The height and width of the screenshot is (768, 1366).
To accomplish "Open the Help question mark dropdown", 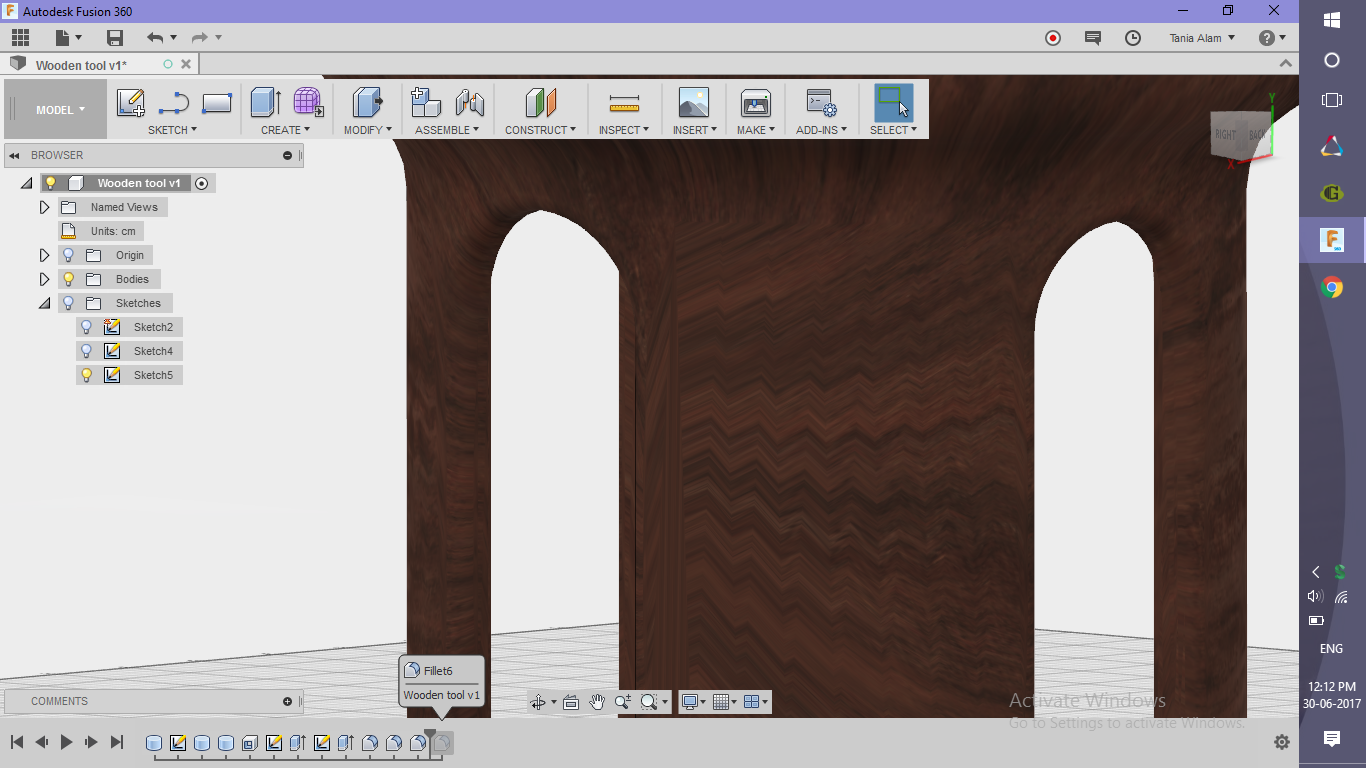I will pyautogui.click(x=1272, y=38).
